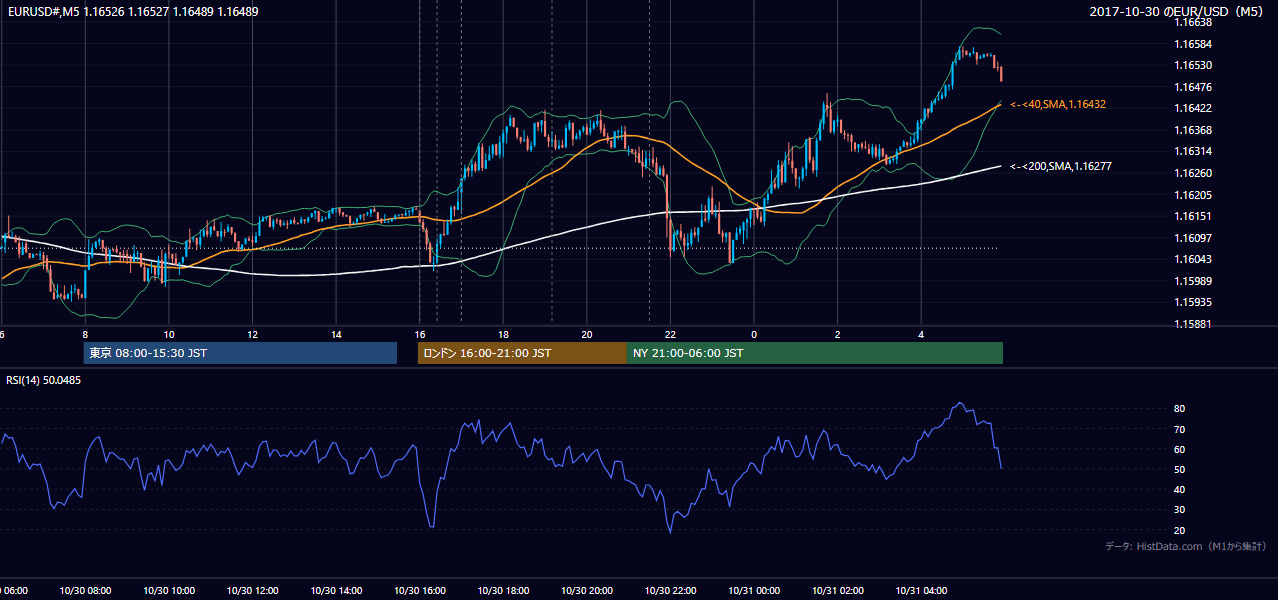
Task: Click hour tick 10 under the price chart
Action: coord(169,334)
